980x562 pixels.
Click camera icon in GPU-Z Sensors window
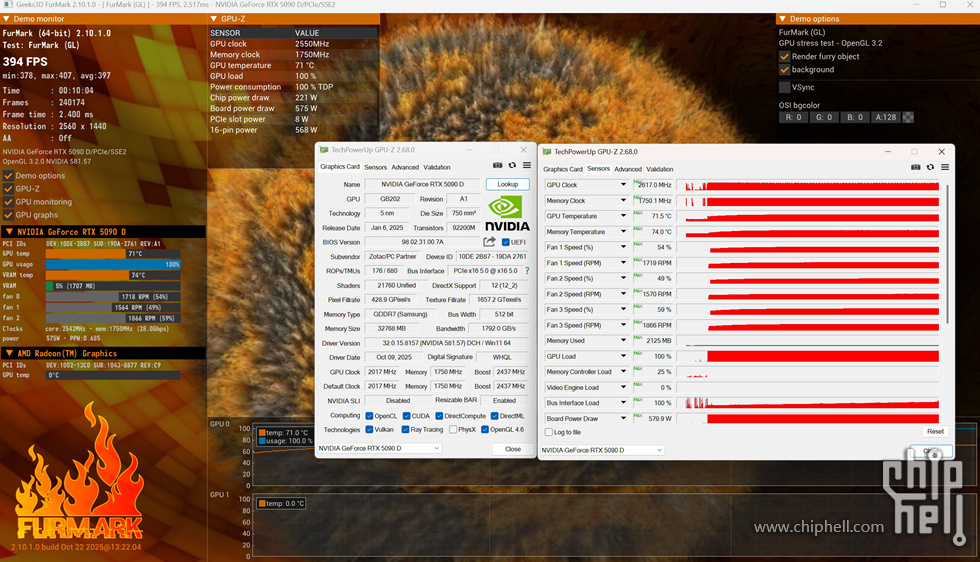click(916, 168)
